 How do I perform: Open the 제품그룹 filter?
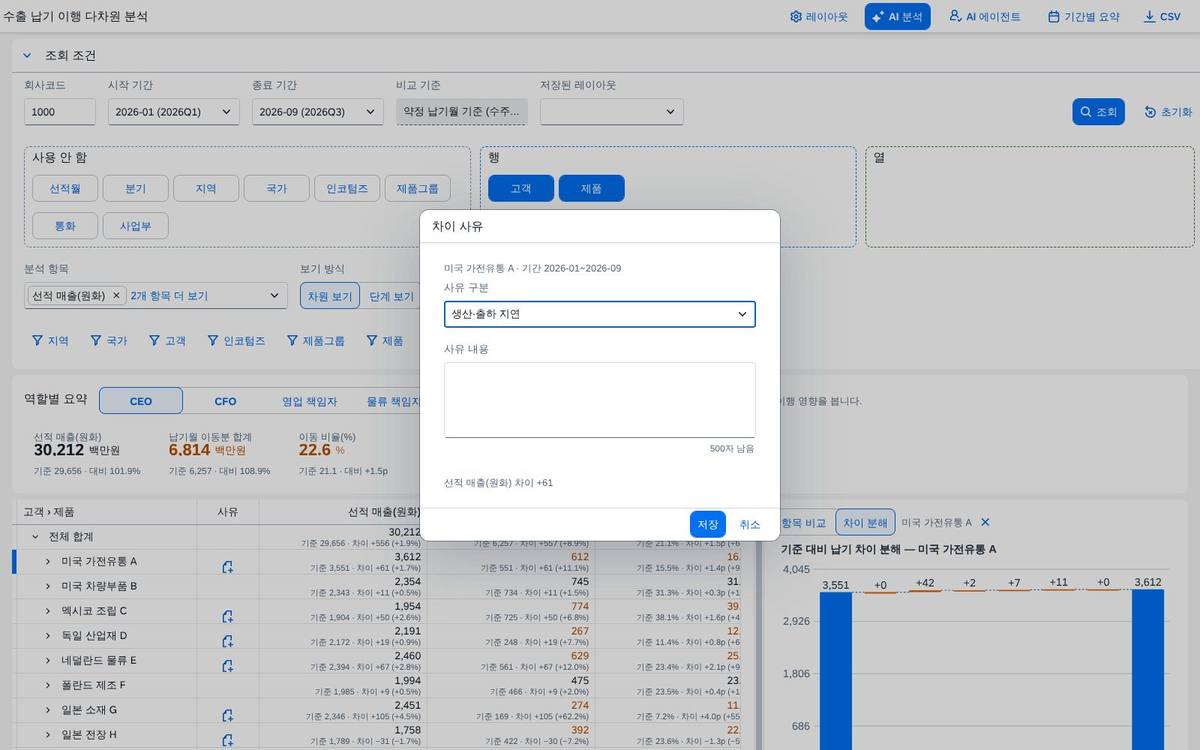(x=315, y=341)
